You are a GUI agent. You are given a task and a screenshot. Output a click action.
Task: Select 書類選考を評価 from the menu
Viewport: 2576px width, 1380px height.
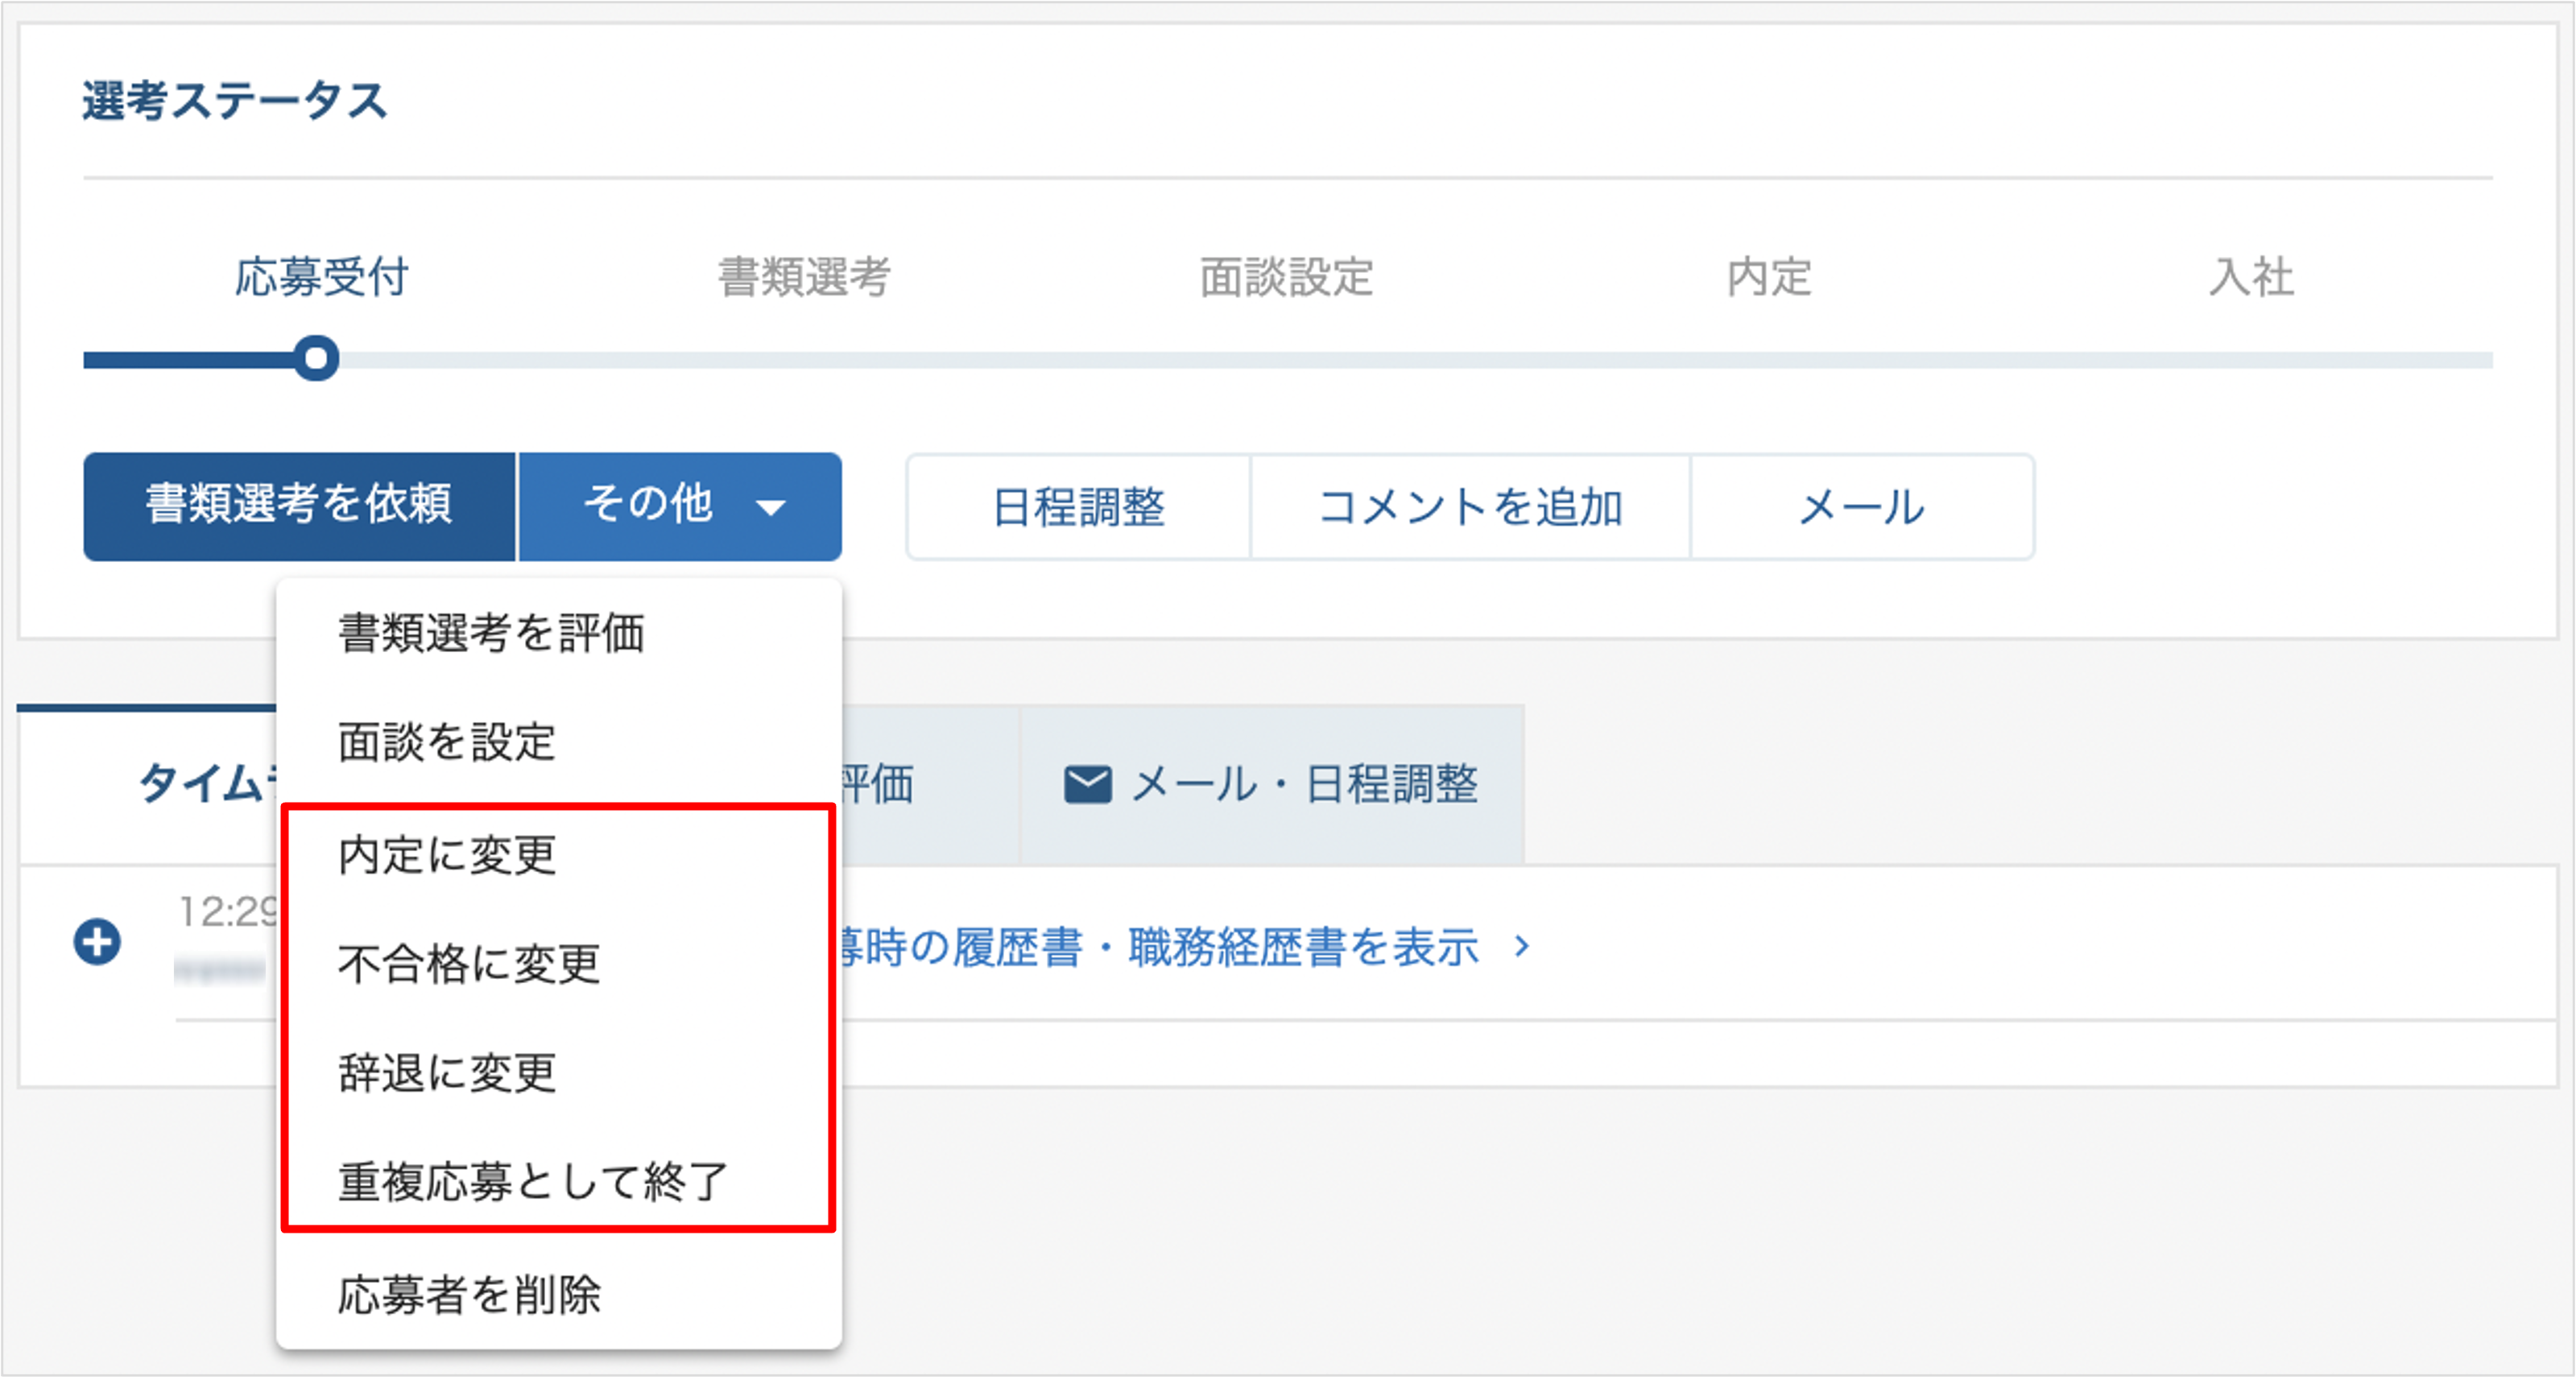pos(559,633)
